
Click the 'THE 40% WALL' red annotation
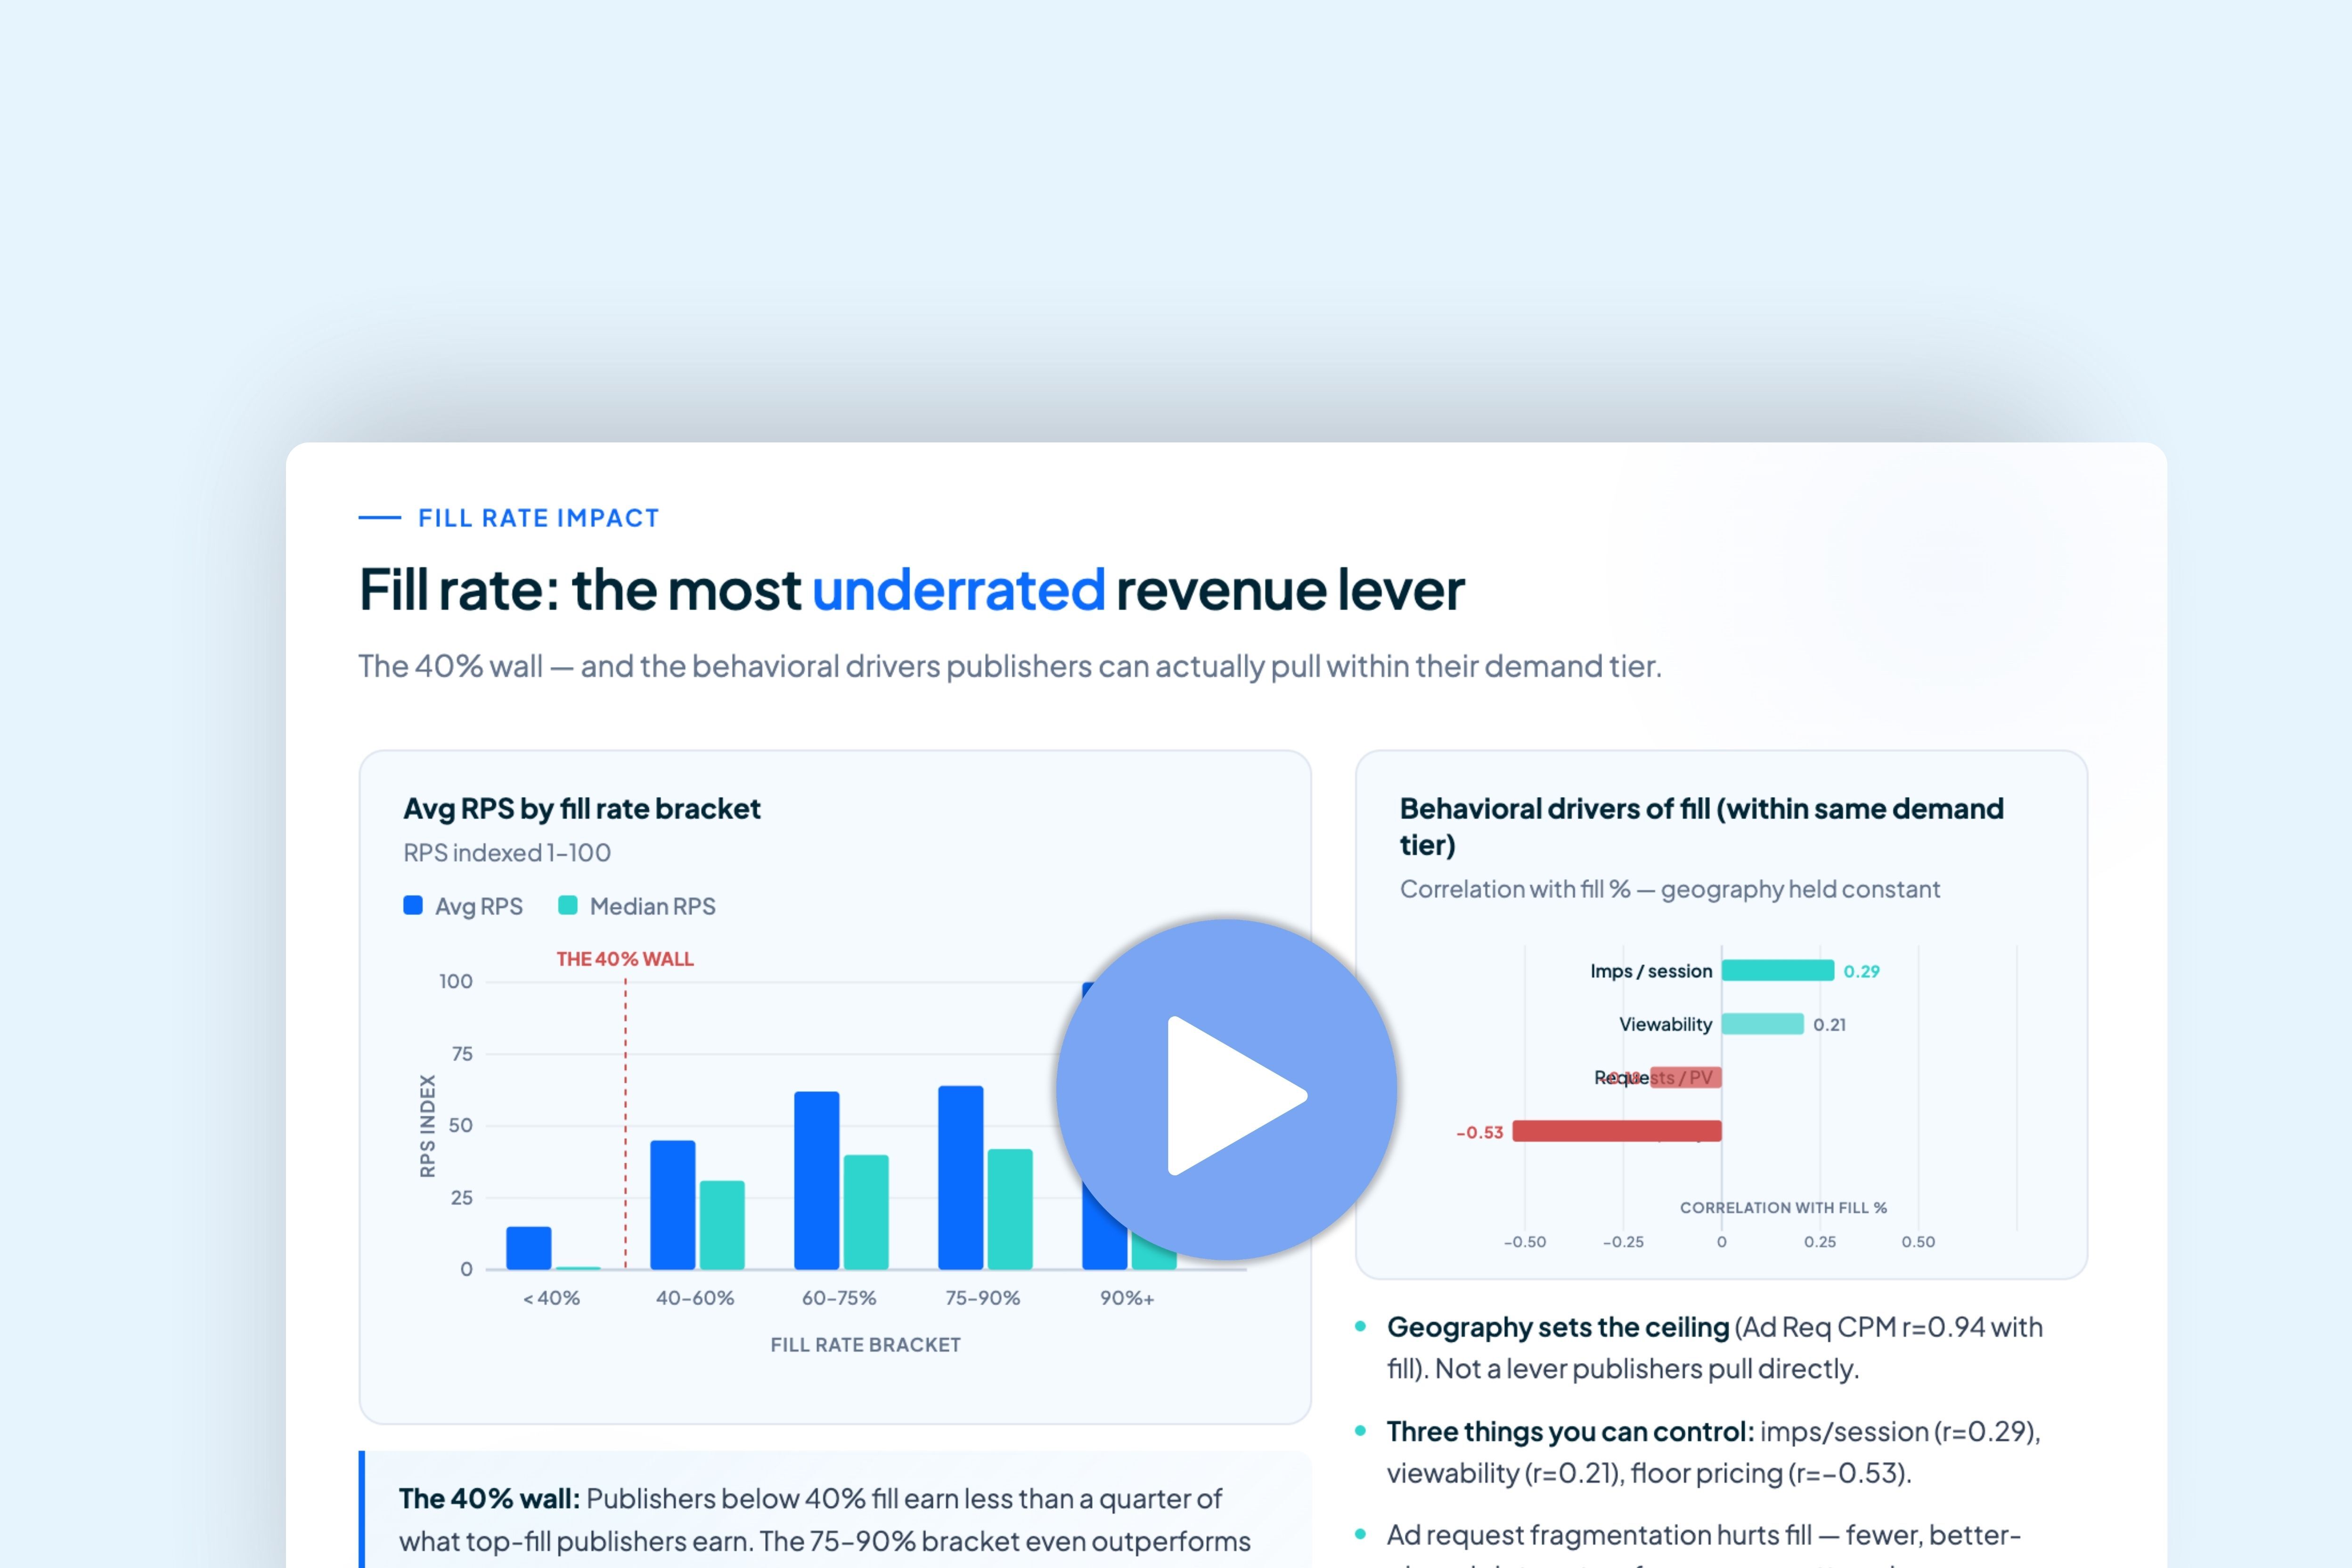tap(625, 959)
